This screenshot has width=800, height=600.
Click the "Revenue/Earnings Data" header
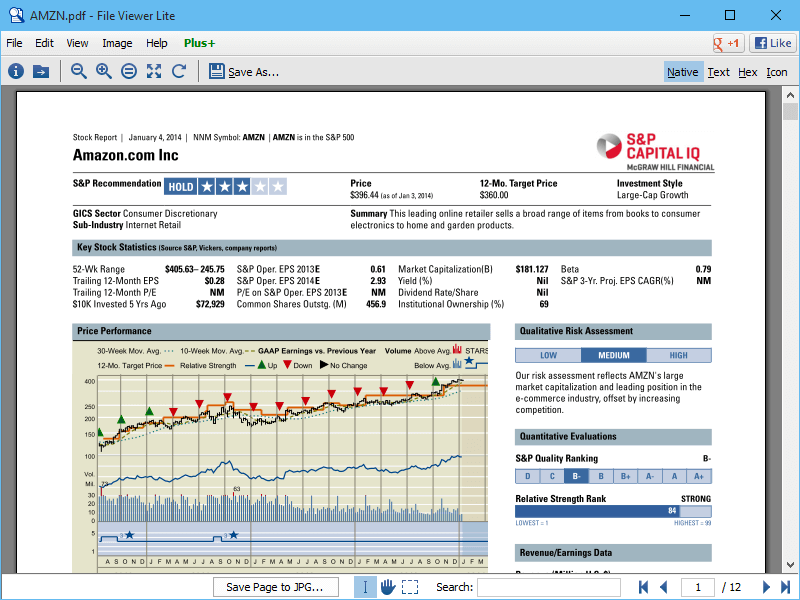(613, 553)
